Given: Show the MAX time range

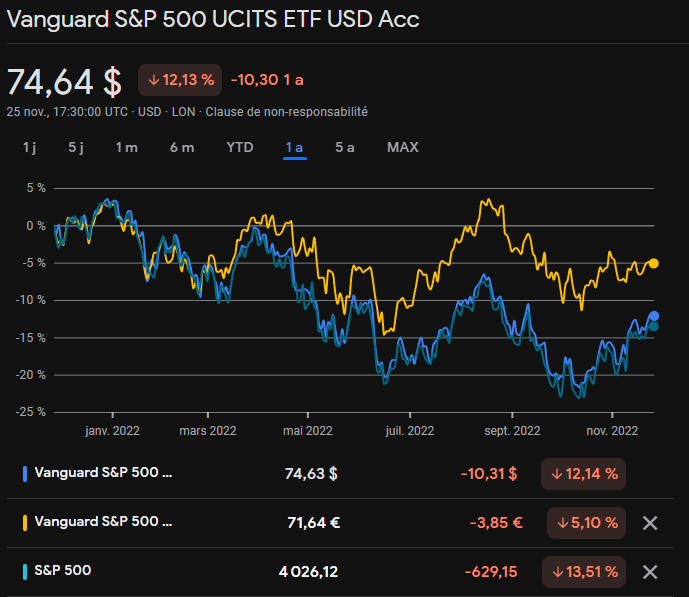Looking at the screenshot, I should coord(403,147).
